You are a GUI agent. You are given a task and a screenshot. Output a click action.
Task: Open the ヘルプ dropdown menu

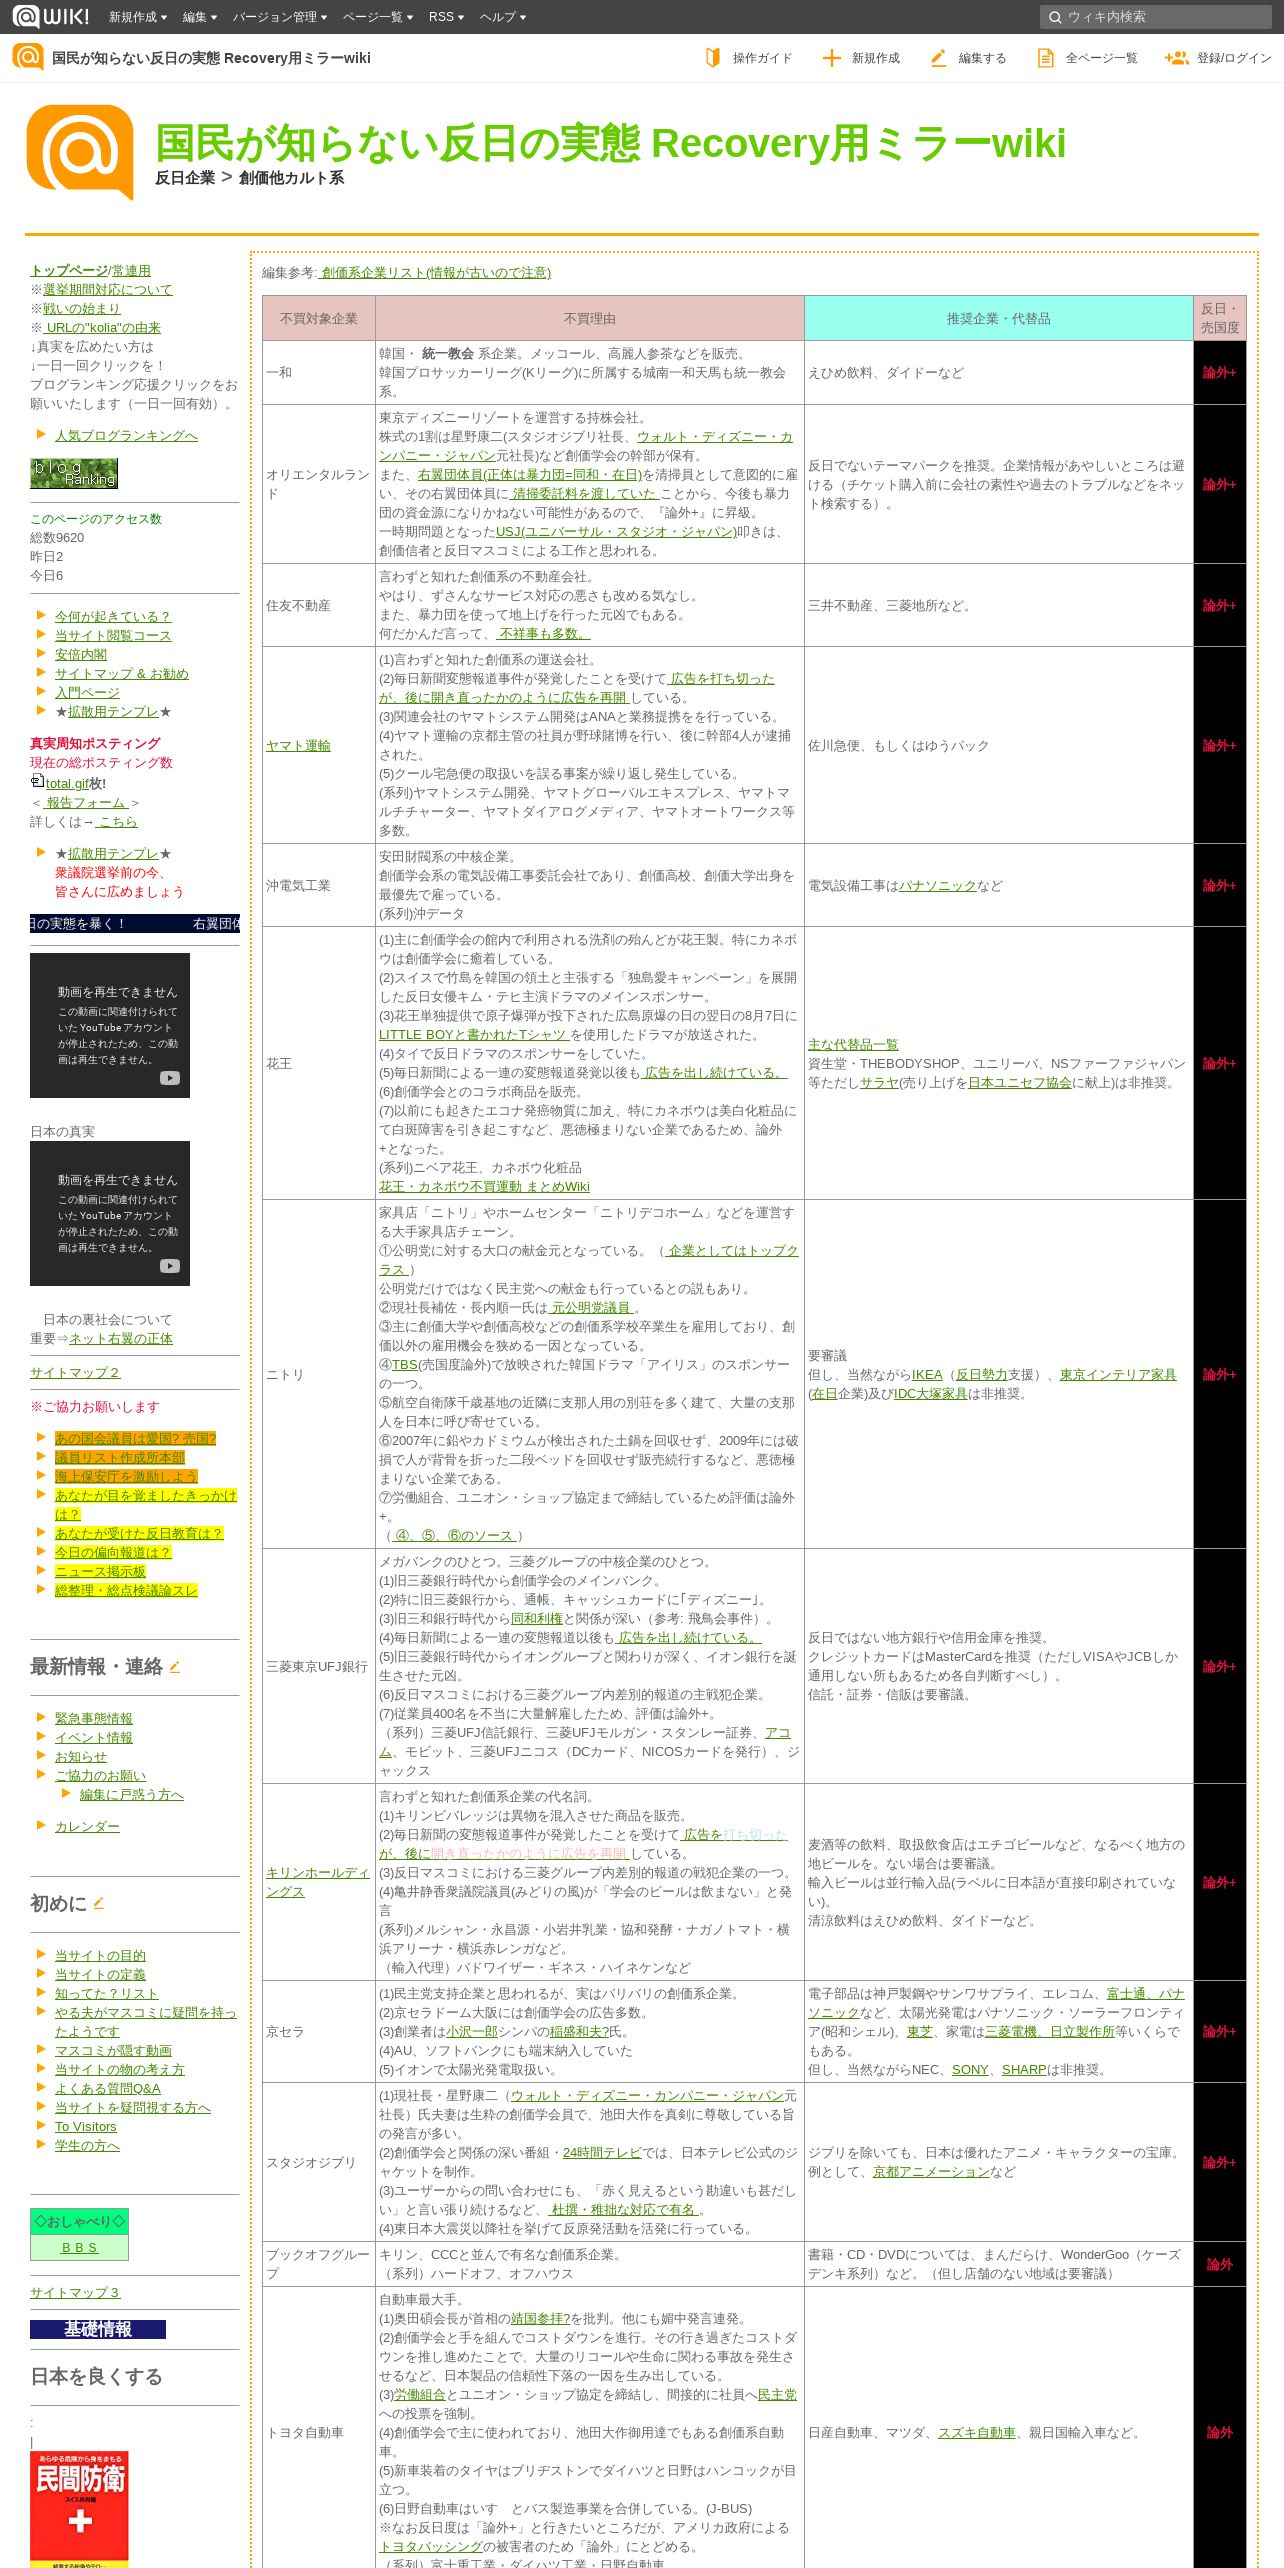(x=503, y=17)
